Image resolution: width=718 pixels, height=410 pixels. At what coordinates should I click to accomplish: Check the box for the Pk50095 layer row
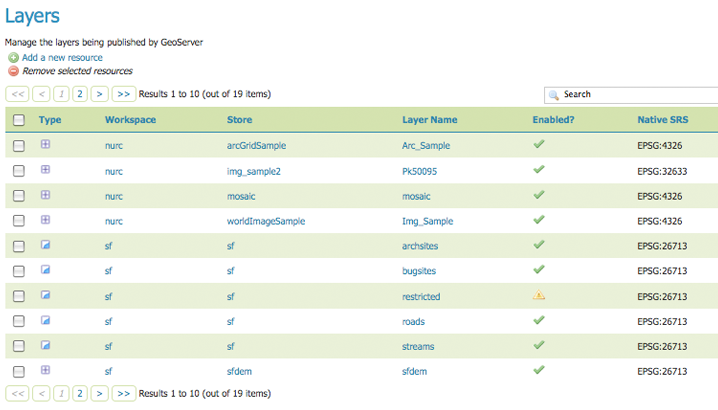[18, 171]
